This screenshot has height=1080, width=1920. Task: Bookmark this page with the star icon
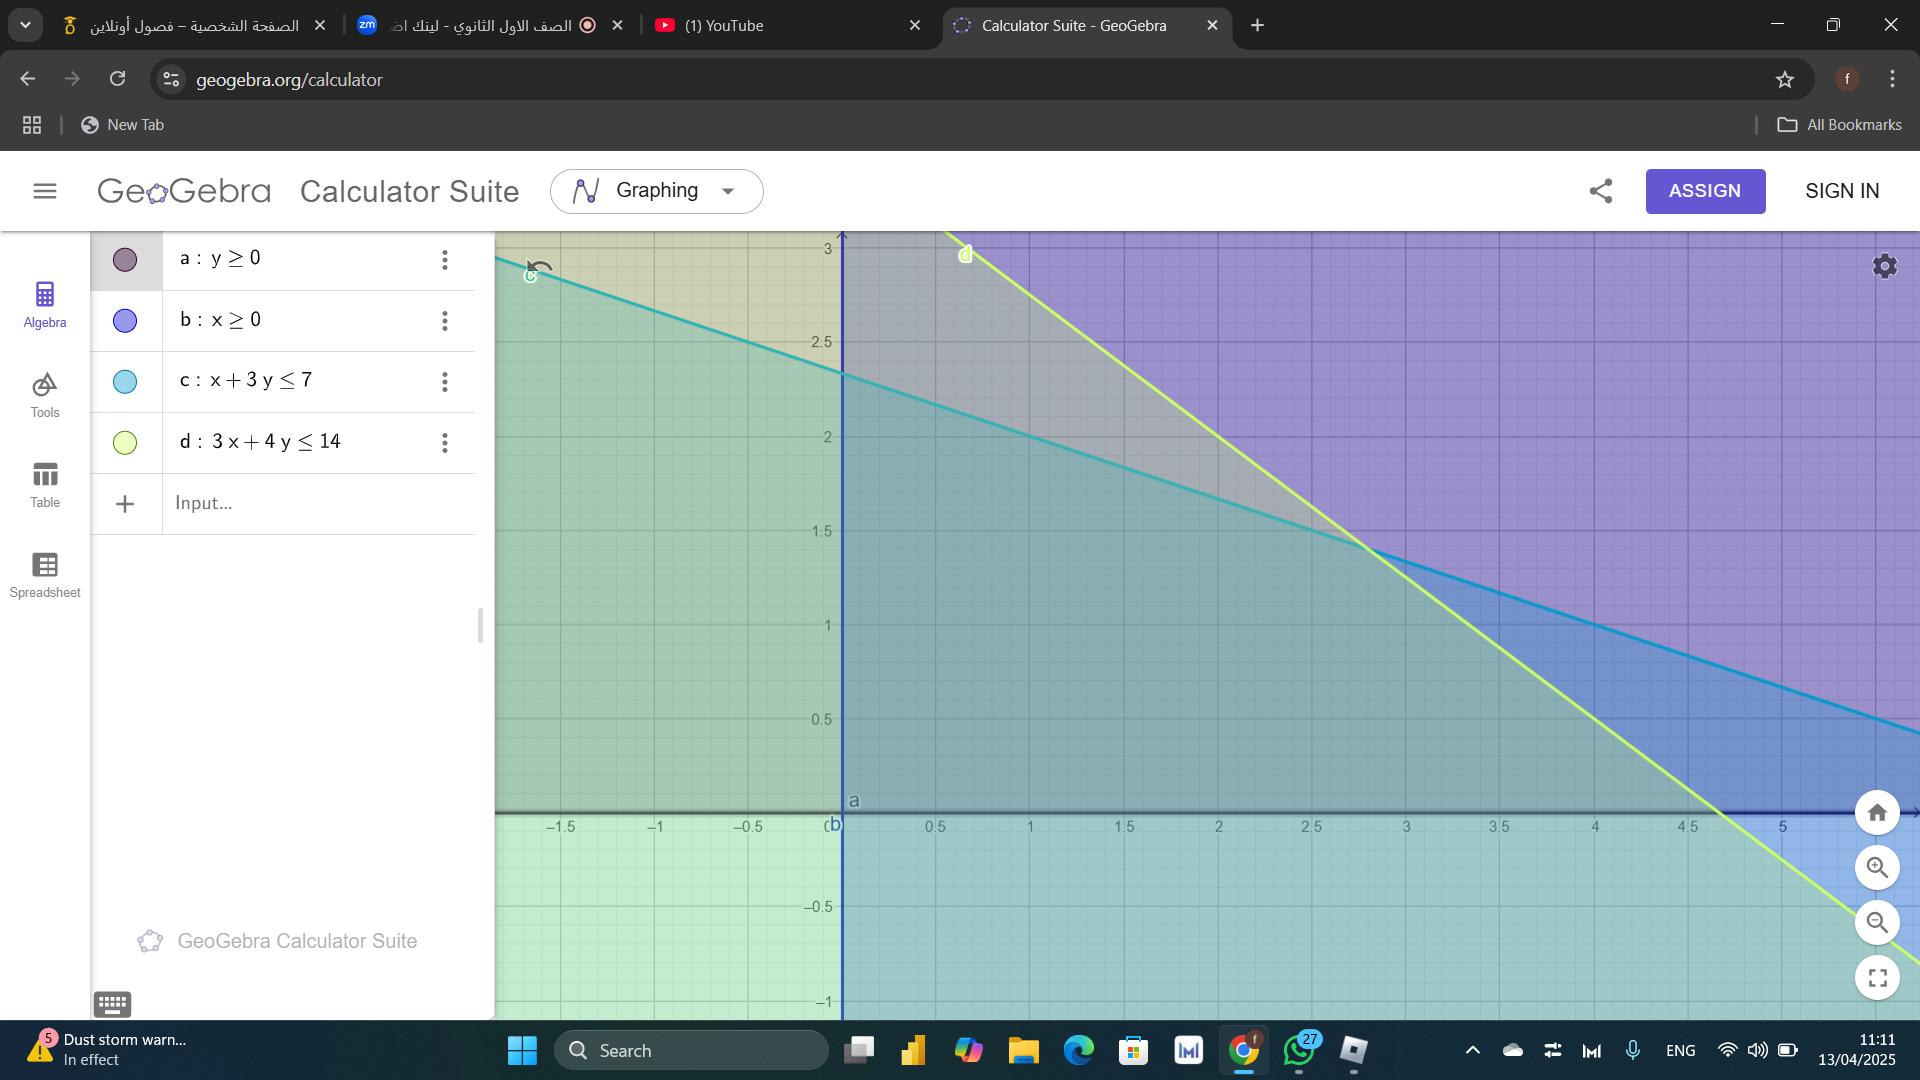1785,79
